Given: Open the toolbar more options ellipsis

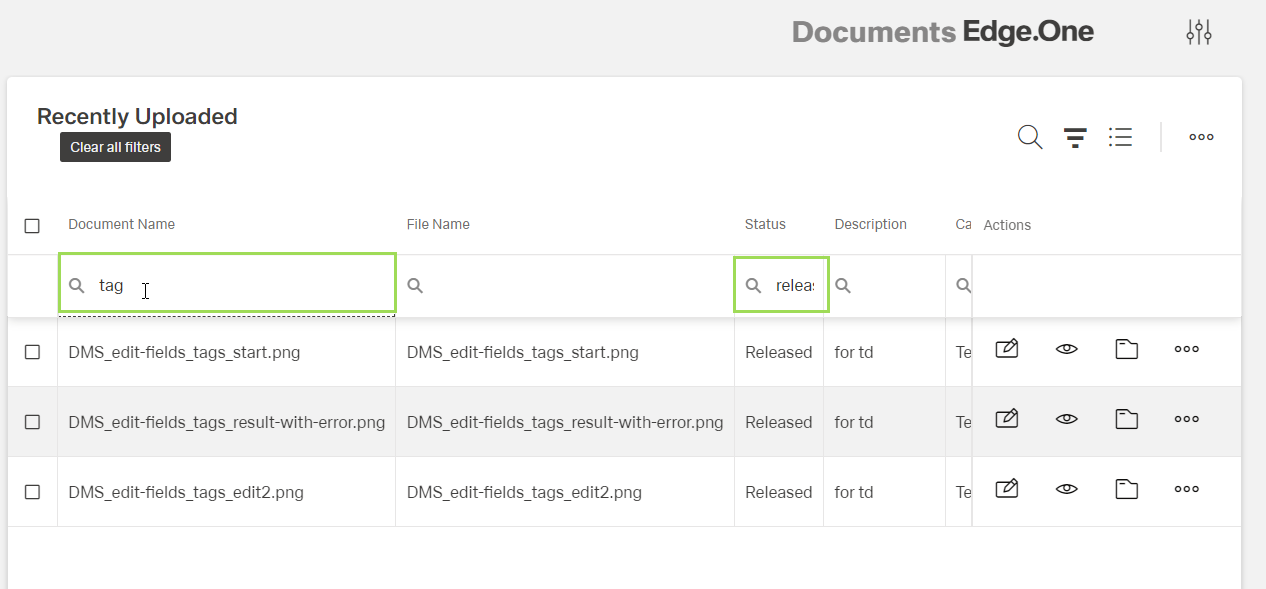Looking at the screenshot, I should click(x=1201, y=137).
